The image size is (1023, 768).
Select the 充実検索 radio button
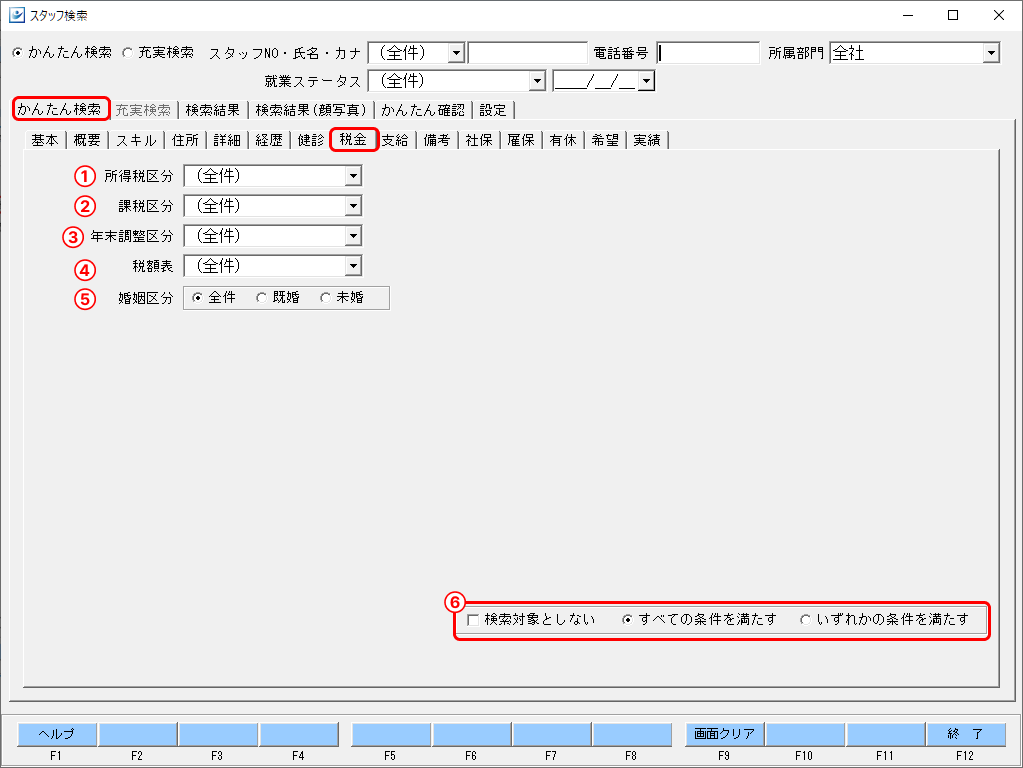(x=127, y=53)
